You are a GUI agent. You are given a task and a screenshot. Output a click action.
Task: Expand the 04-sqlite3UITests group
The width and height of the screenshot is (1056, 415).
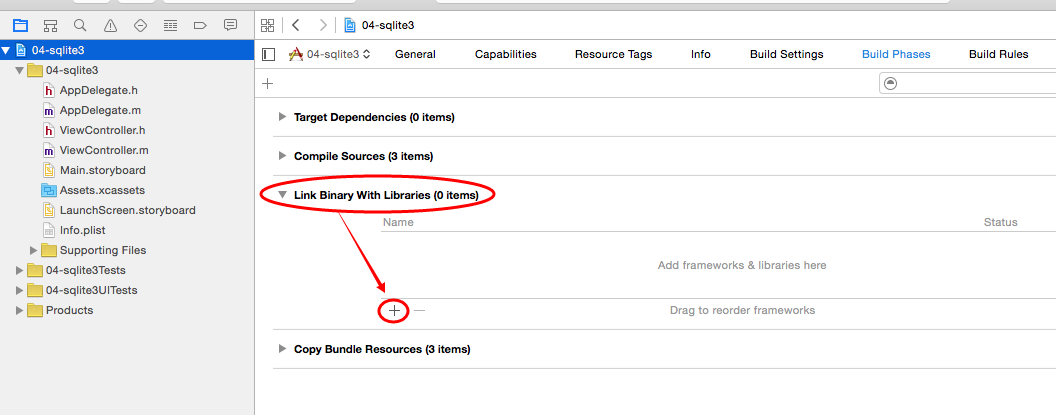20,290
